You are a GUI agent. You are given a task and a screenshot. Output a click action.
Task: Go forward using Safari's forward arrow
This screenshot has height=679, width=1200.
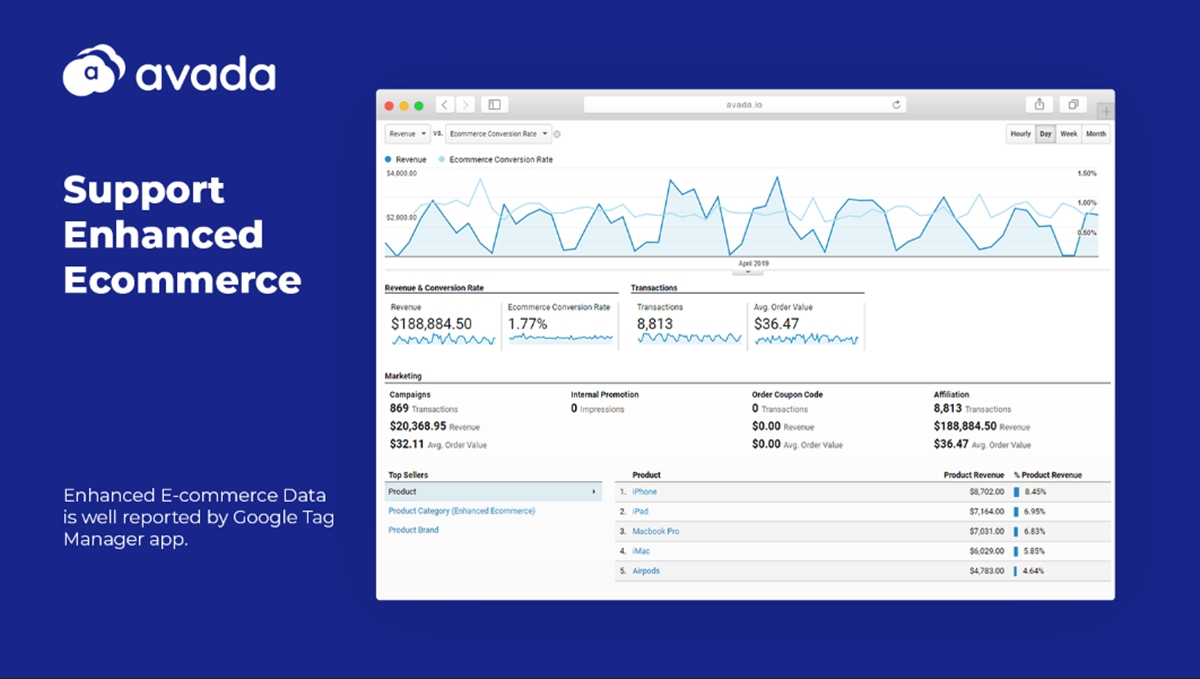click(x=465, y=105)
